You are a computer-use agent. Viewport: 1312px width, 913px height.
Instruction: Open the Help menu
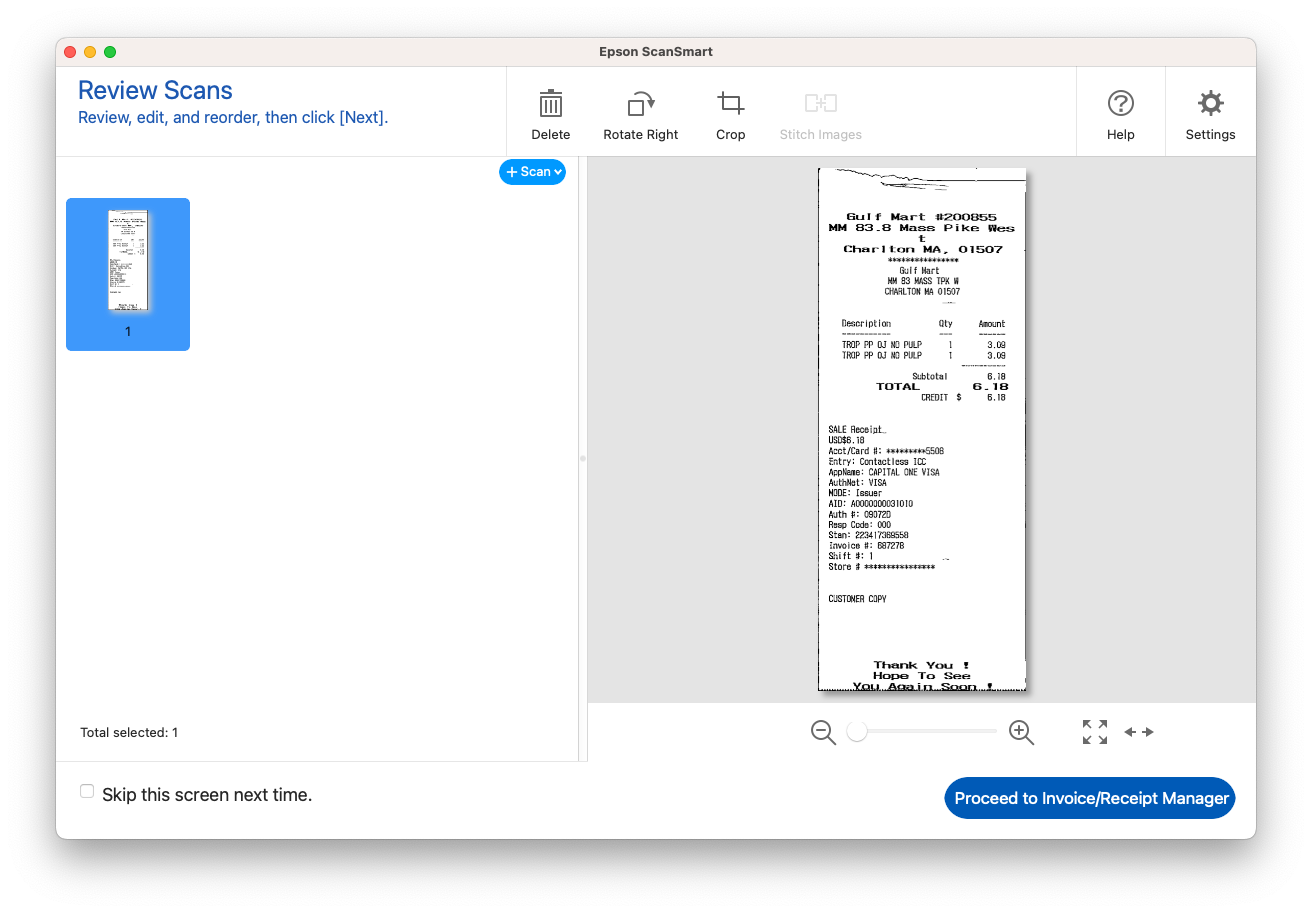point(1120,115)
